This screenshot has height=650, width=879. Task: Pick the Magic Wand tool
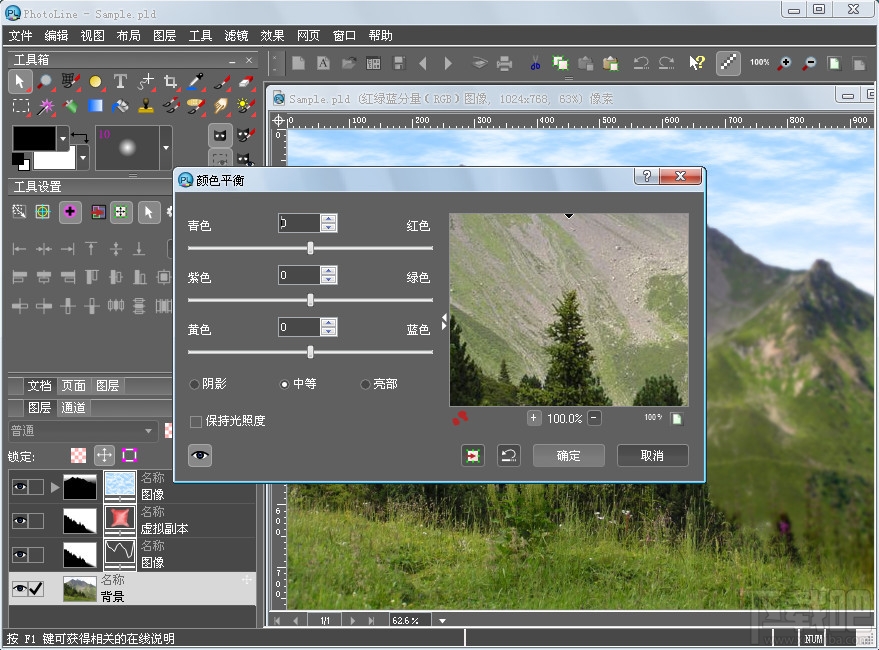click(x=45, y=105)
